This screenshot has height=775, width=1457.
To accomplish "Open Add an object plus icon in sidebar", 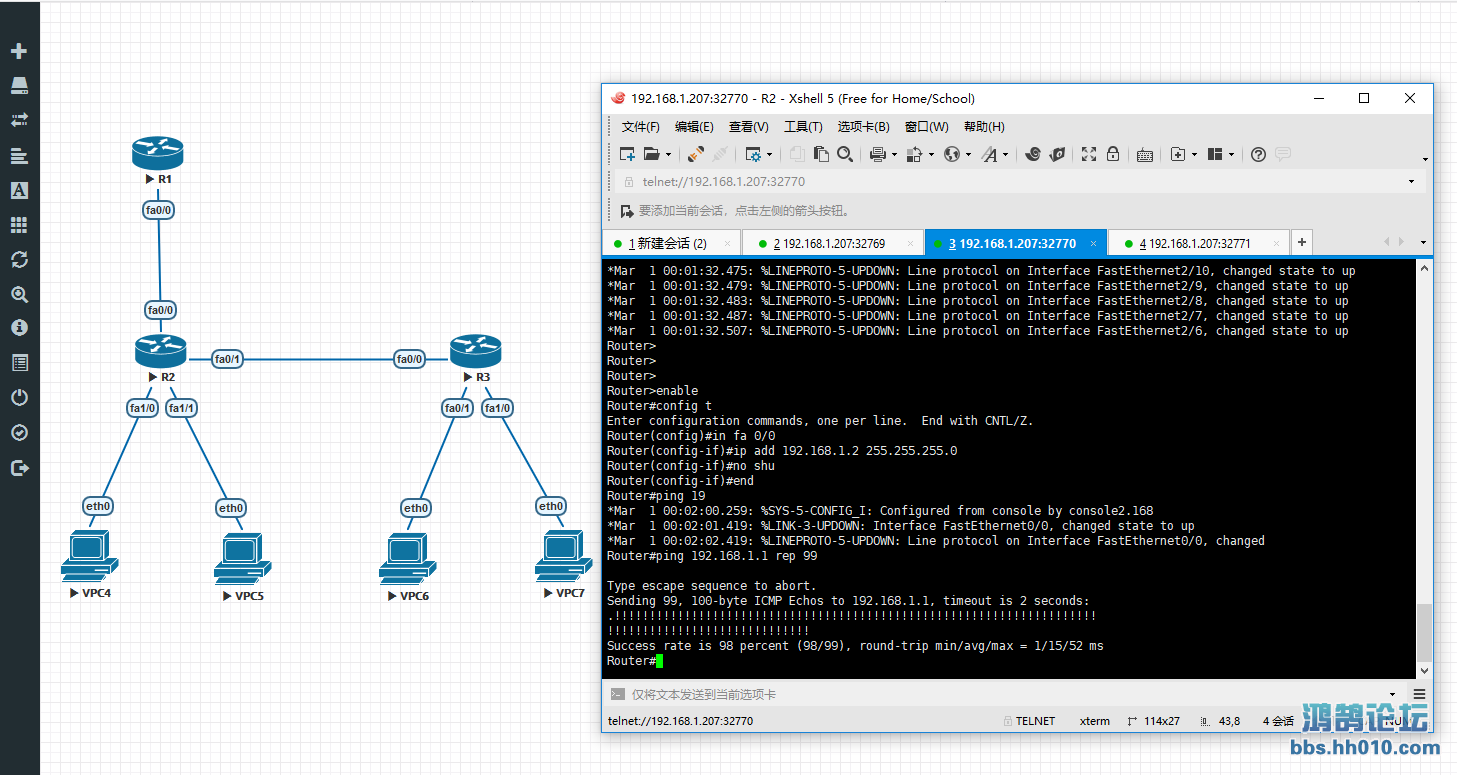I will click(x=19, y=51).
